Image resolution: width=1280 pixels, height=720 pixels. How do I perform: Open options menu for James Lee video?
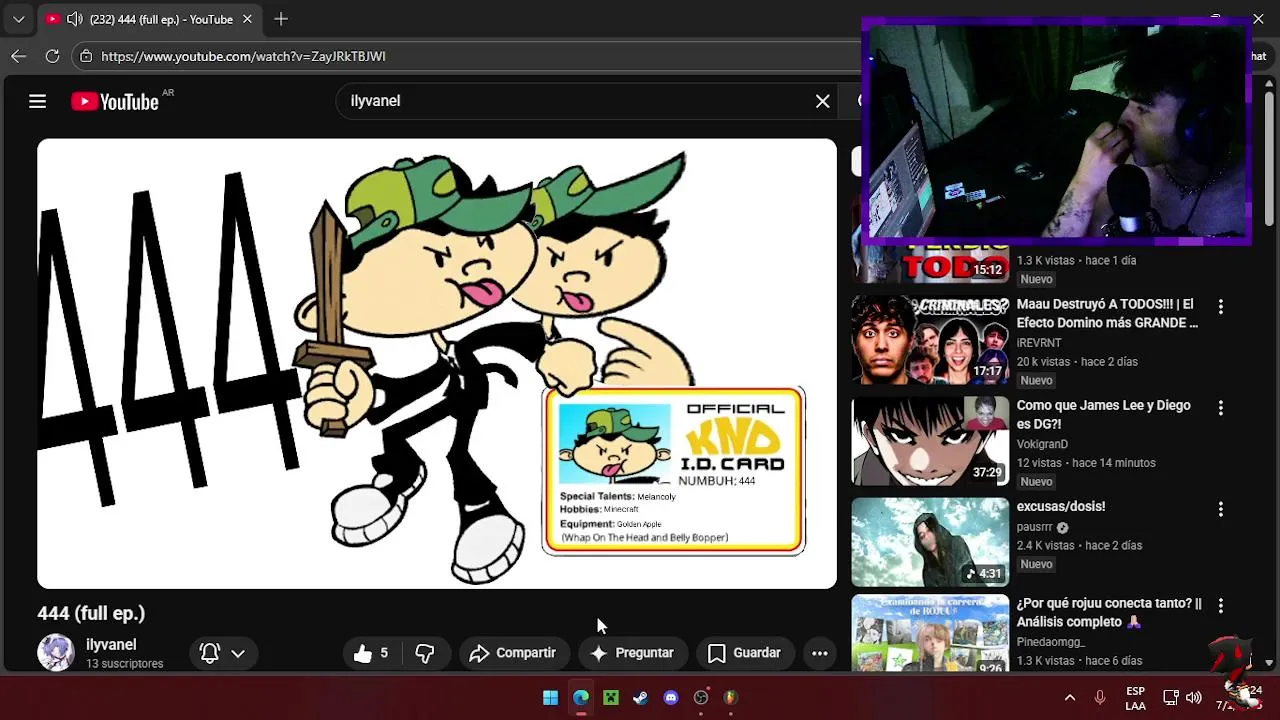click(x=1220, y=408)
